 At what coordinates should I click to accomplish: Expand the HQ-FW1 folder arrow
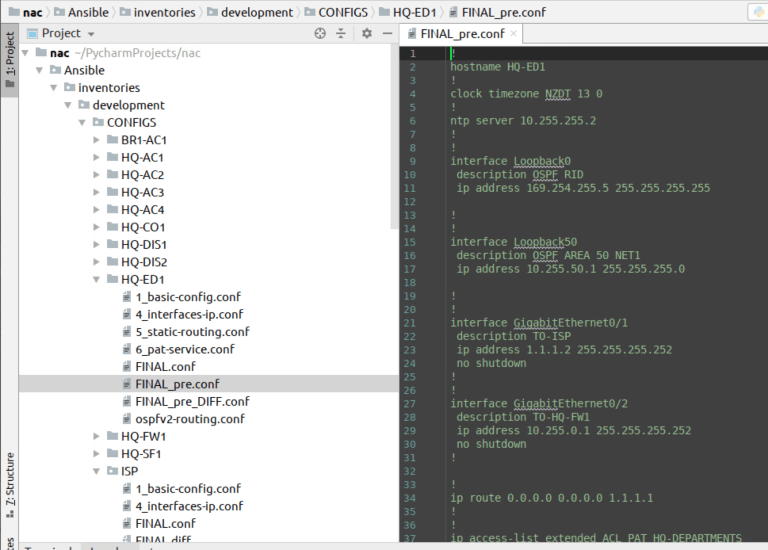click(x=96, y=436)
